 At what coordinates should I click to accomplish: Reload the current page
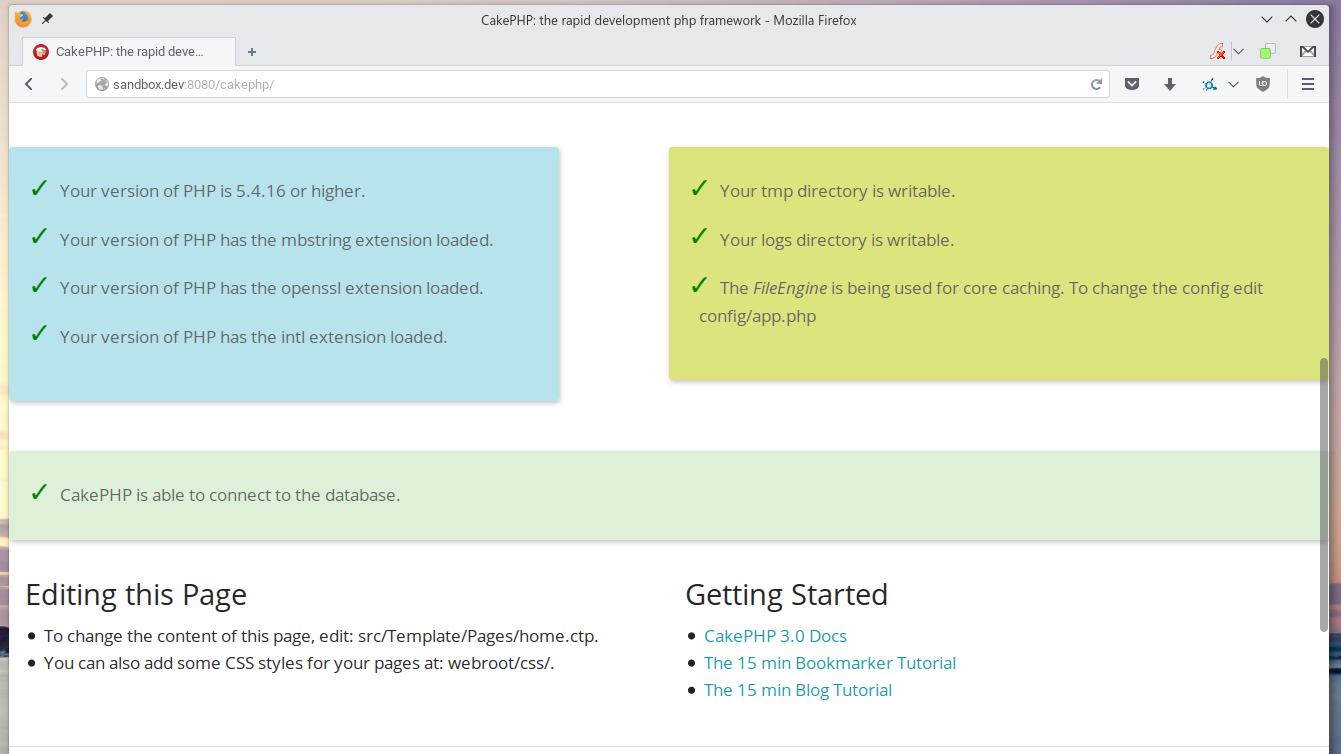click(1096, 85)
